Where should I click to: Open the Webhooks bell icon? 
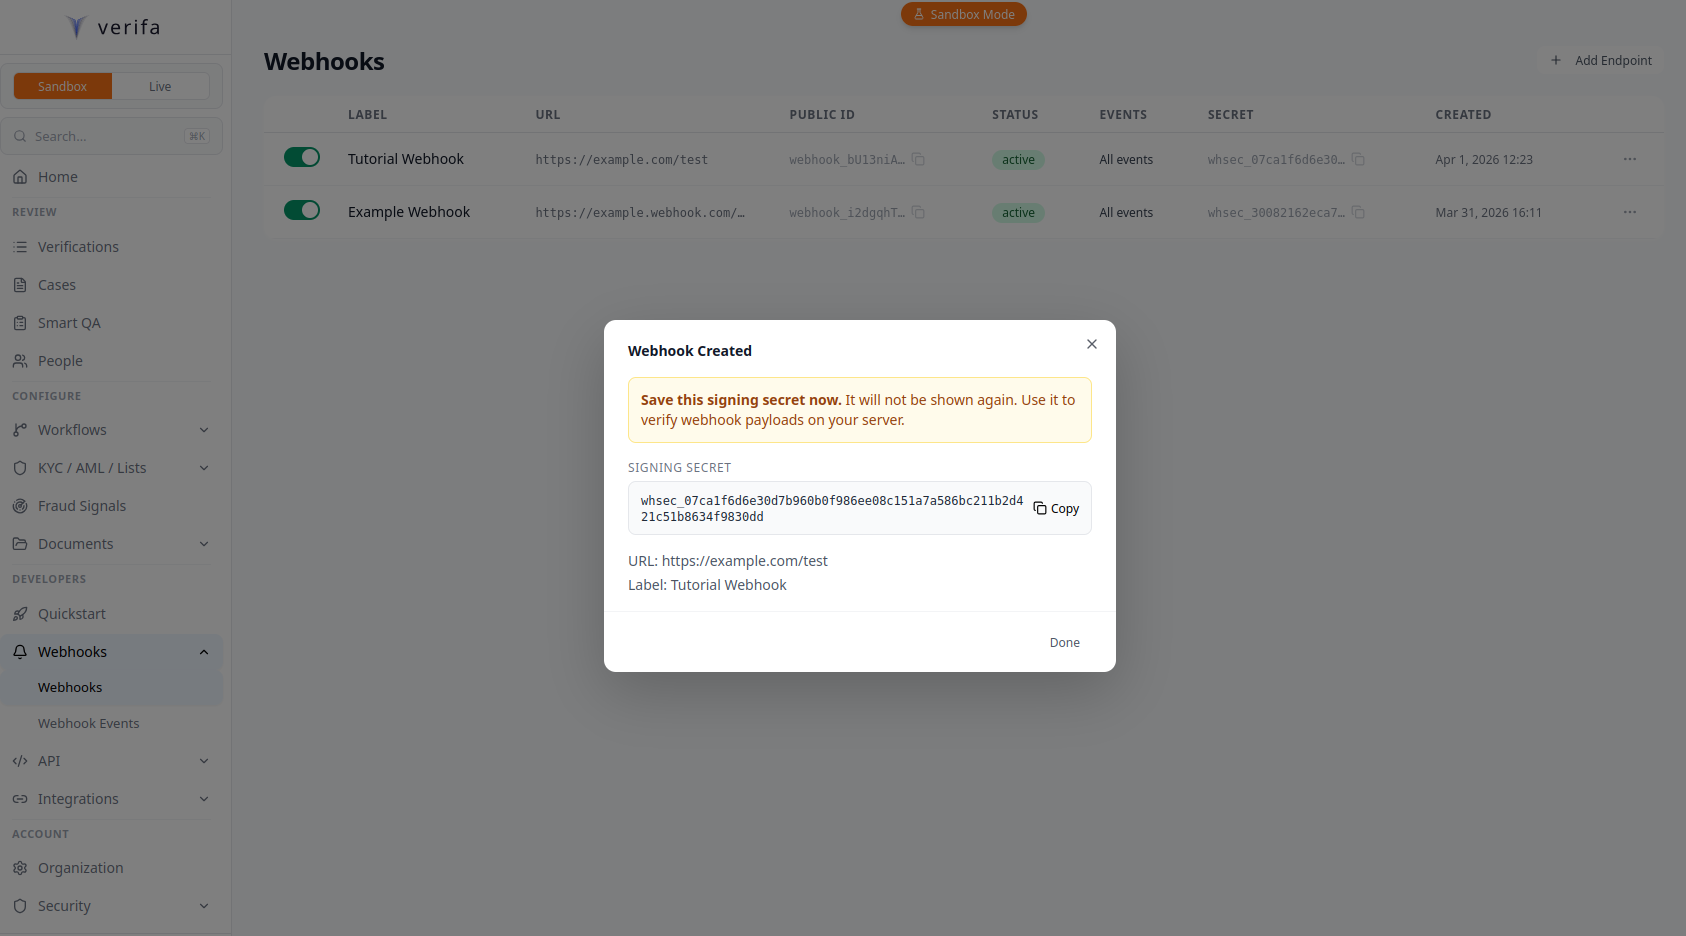(x=21, y=651)
